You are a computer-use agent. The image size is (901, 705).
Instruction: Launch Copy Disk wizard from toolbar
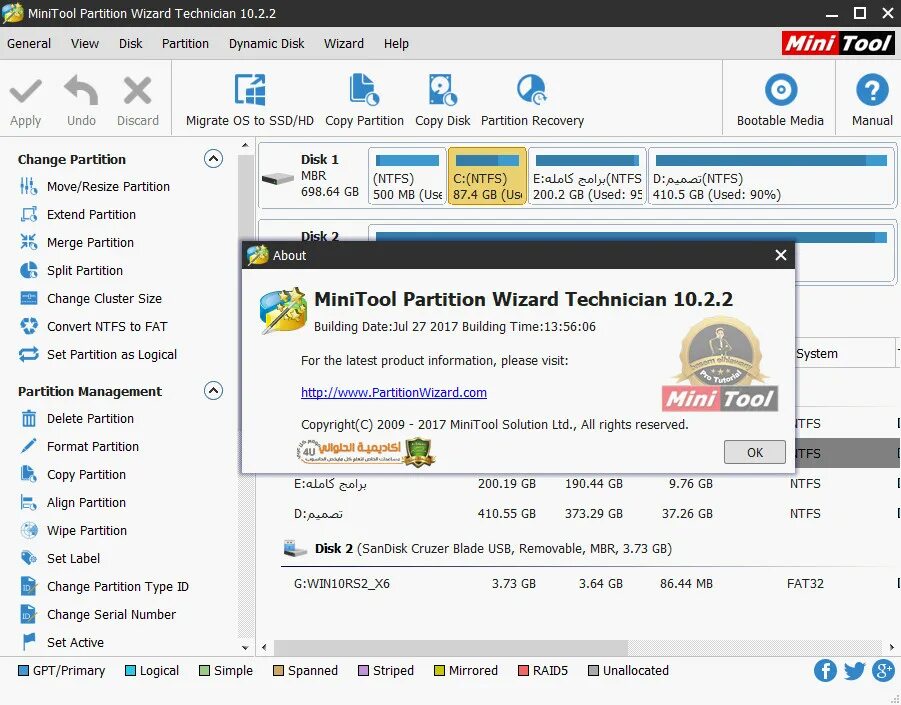442,99
